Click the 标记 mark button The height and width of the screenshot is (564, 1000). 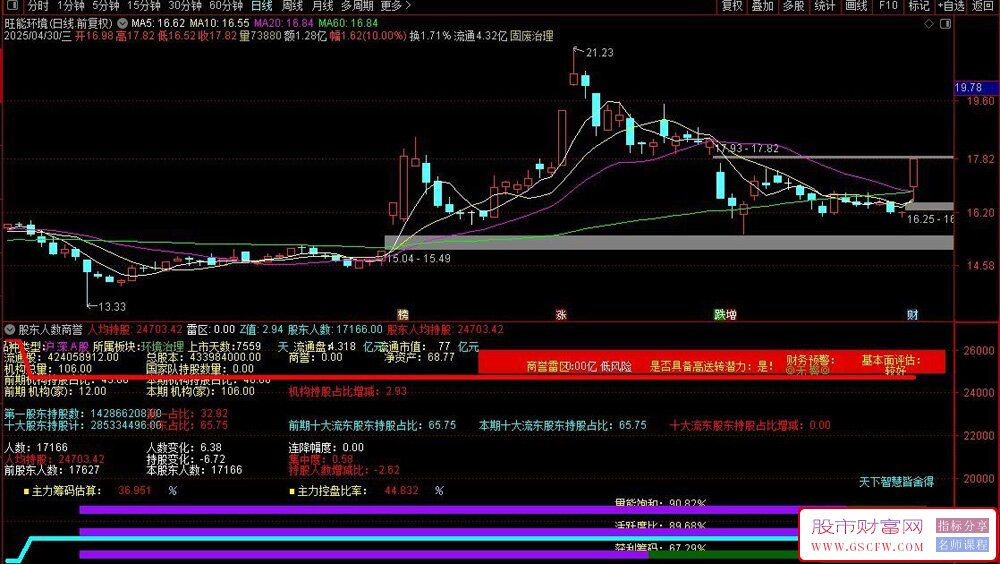coord(919,6)
